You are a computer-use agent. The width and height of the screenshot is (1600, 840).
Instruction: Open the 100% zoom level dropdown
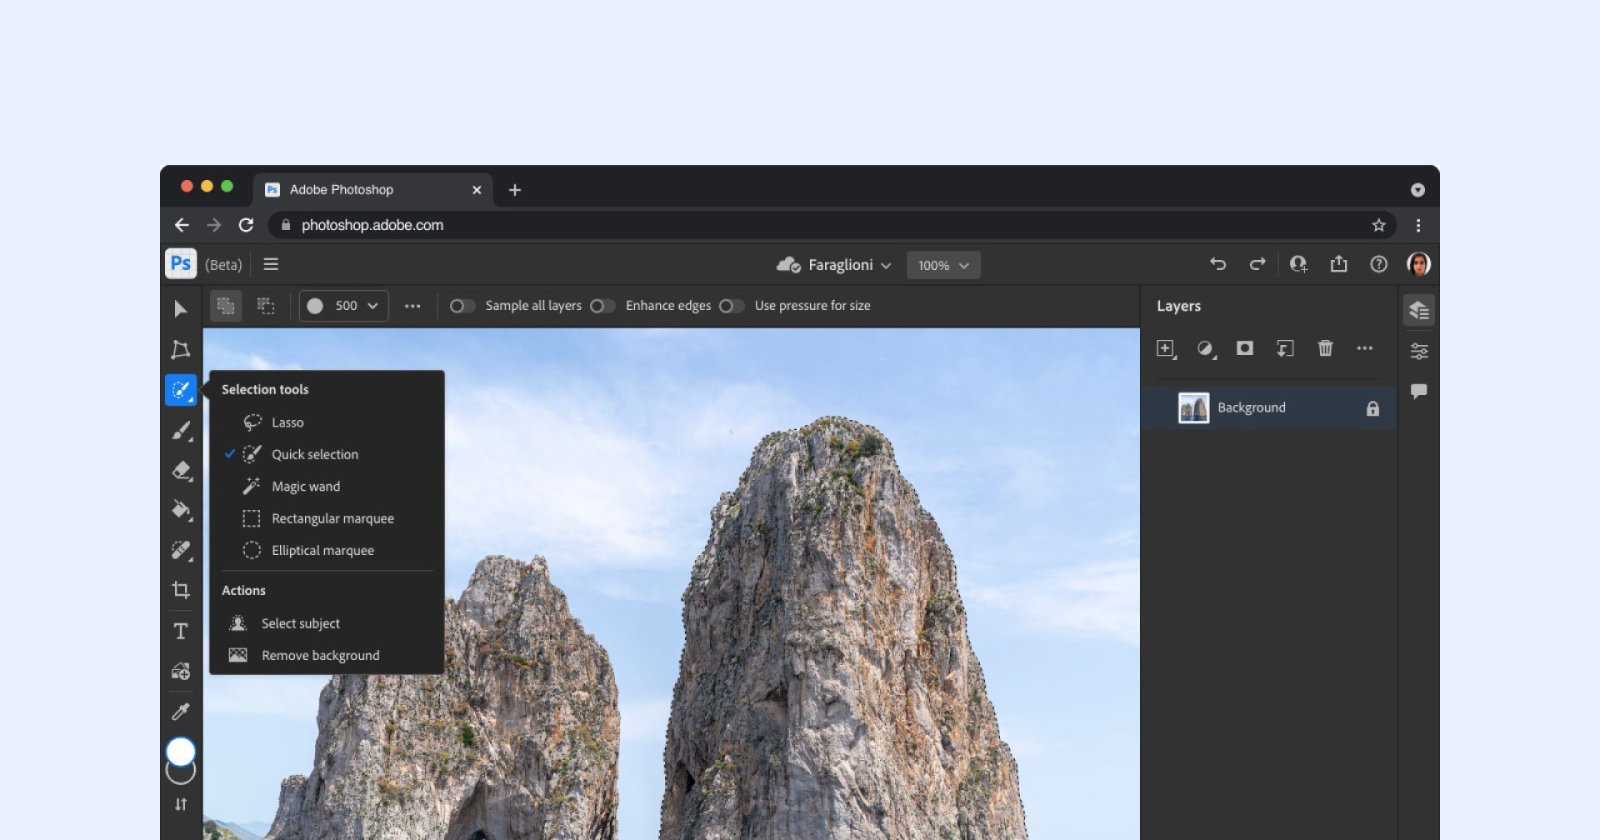tap(943, 265)
